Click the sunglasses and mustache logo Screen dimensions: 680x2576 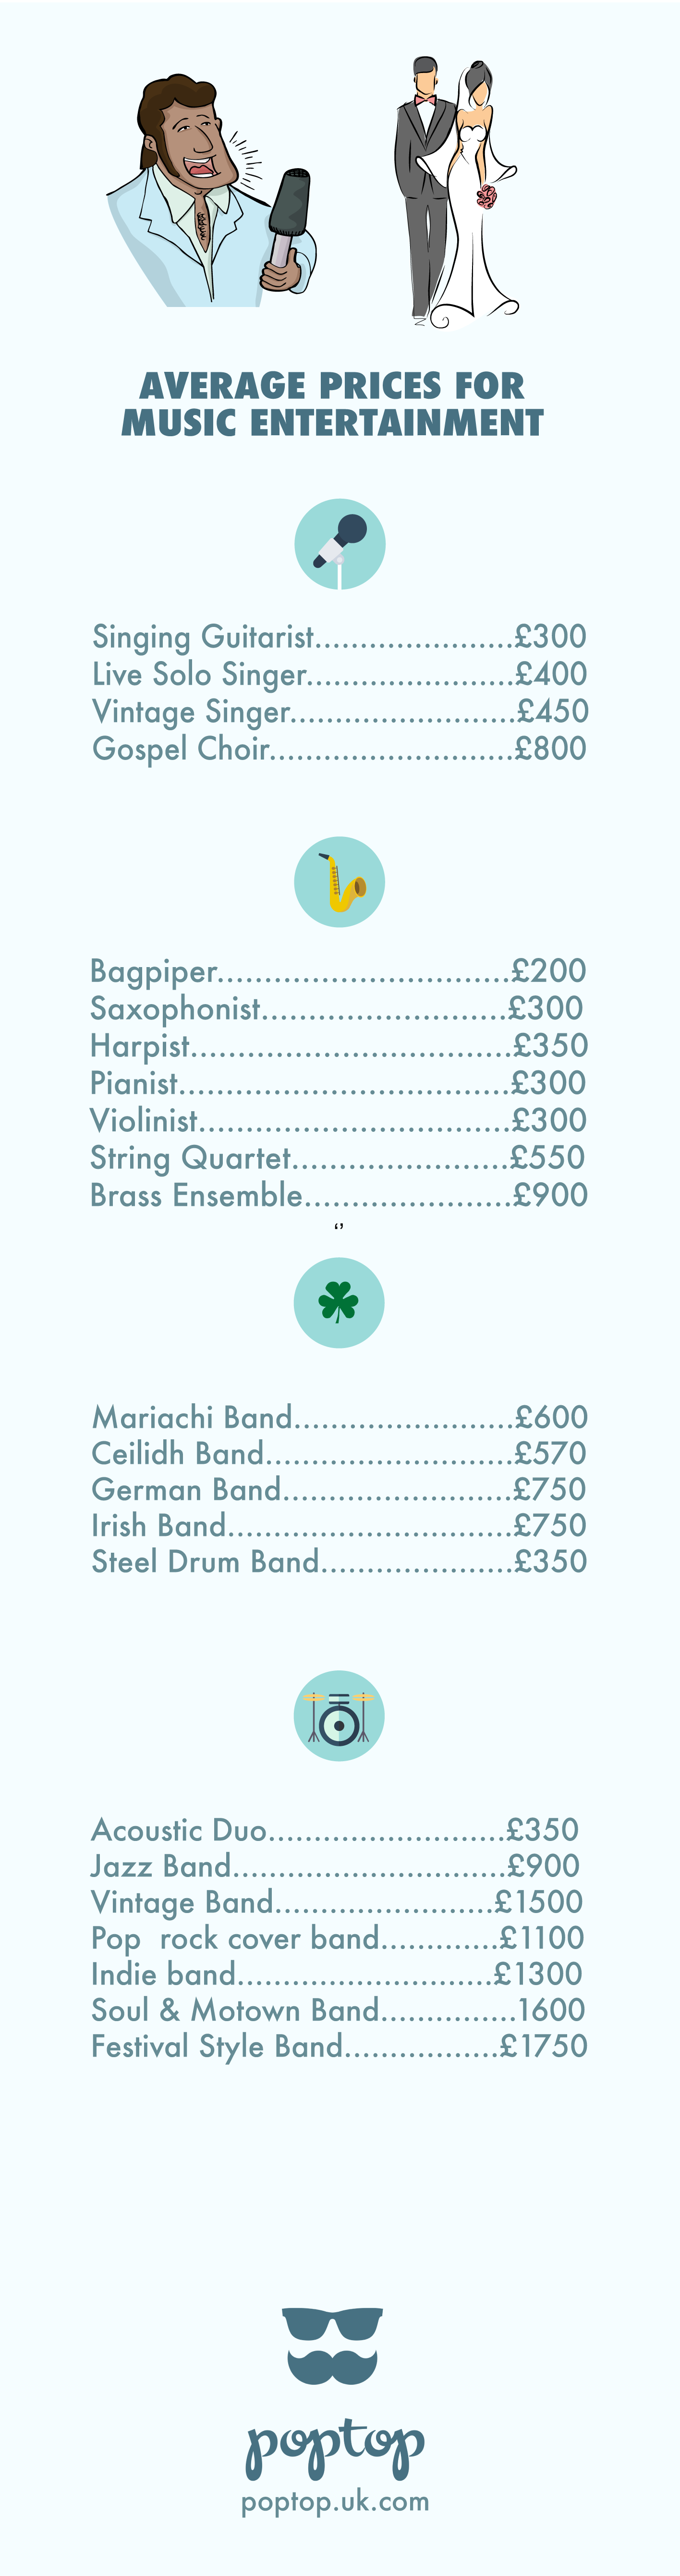coord(332,2345)
